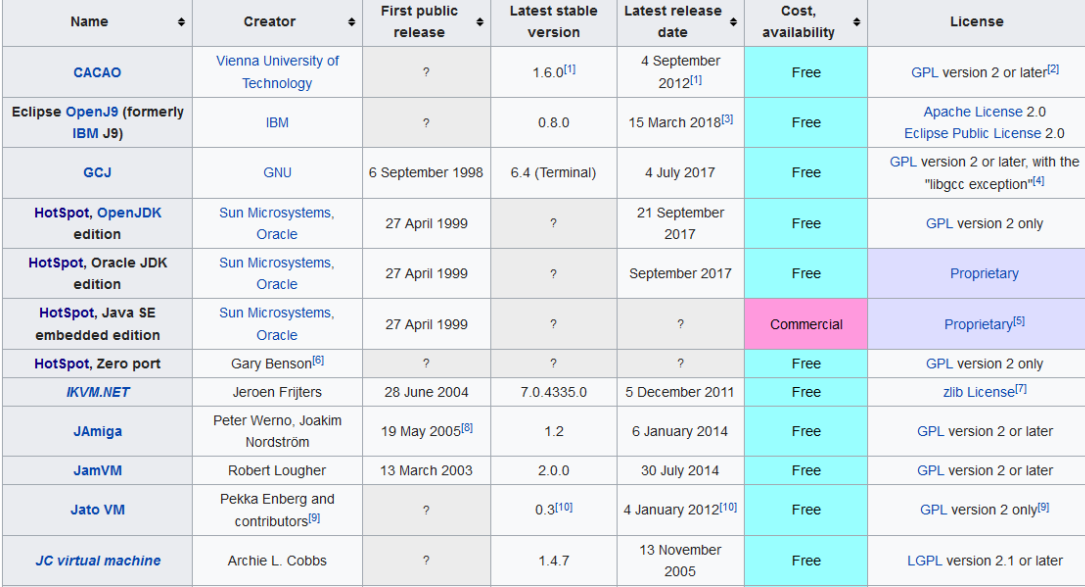Open the IKVM.NET link
The width and height of the screenshot is (1085, 587).
(98, 392)
